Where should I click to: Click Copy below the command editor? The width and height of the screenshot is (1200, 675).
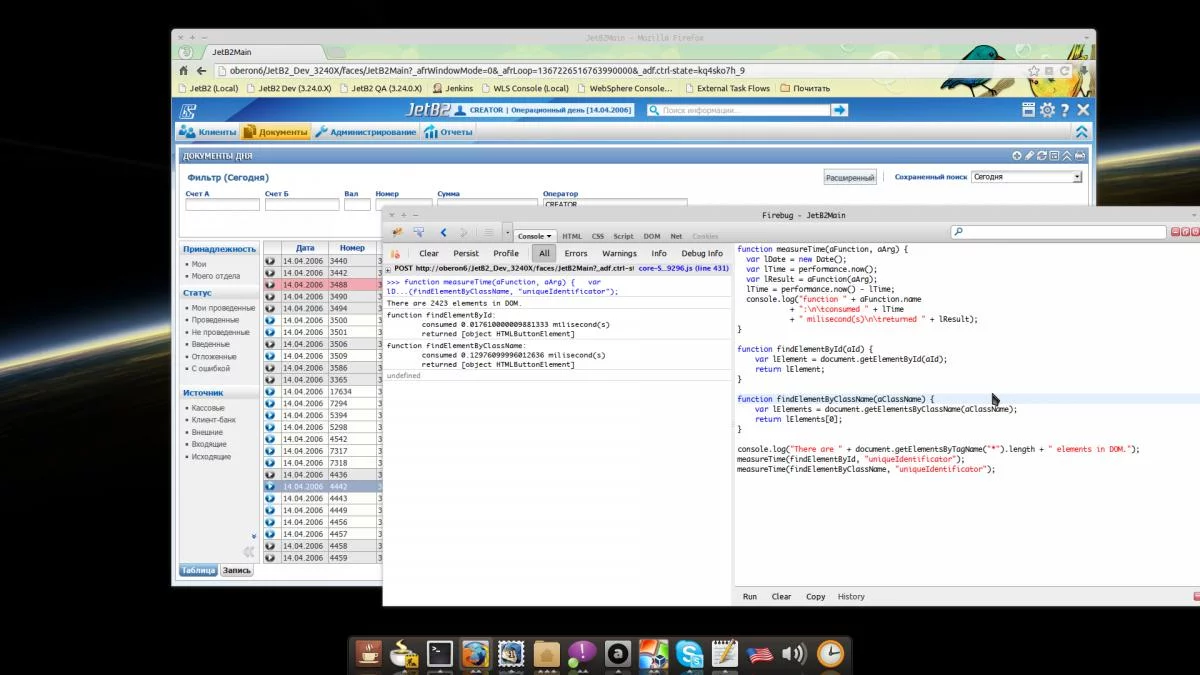tap(816, 597)
